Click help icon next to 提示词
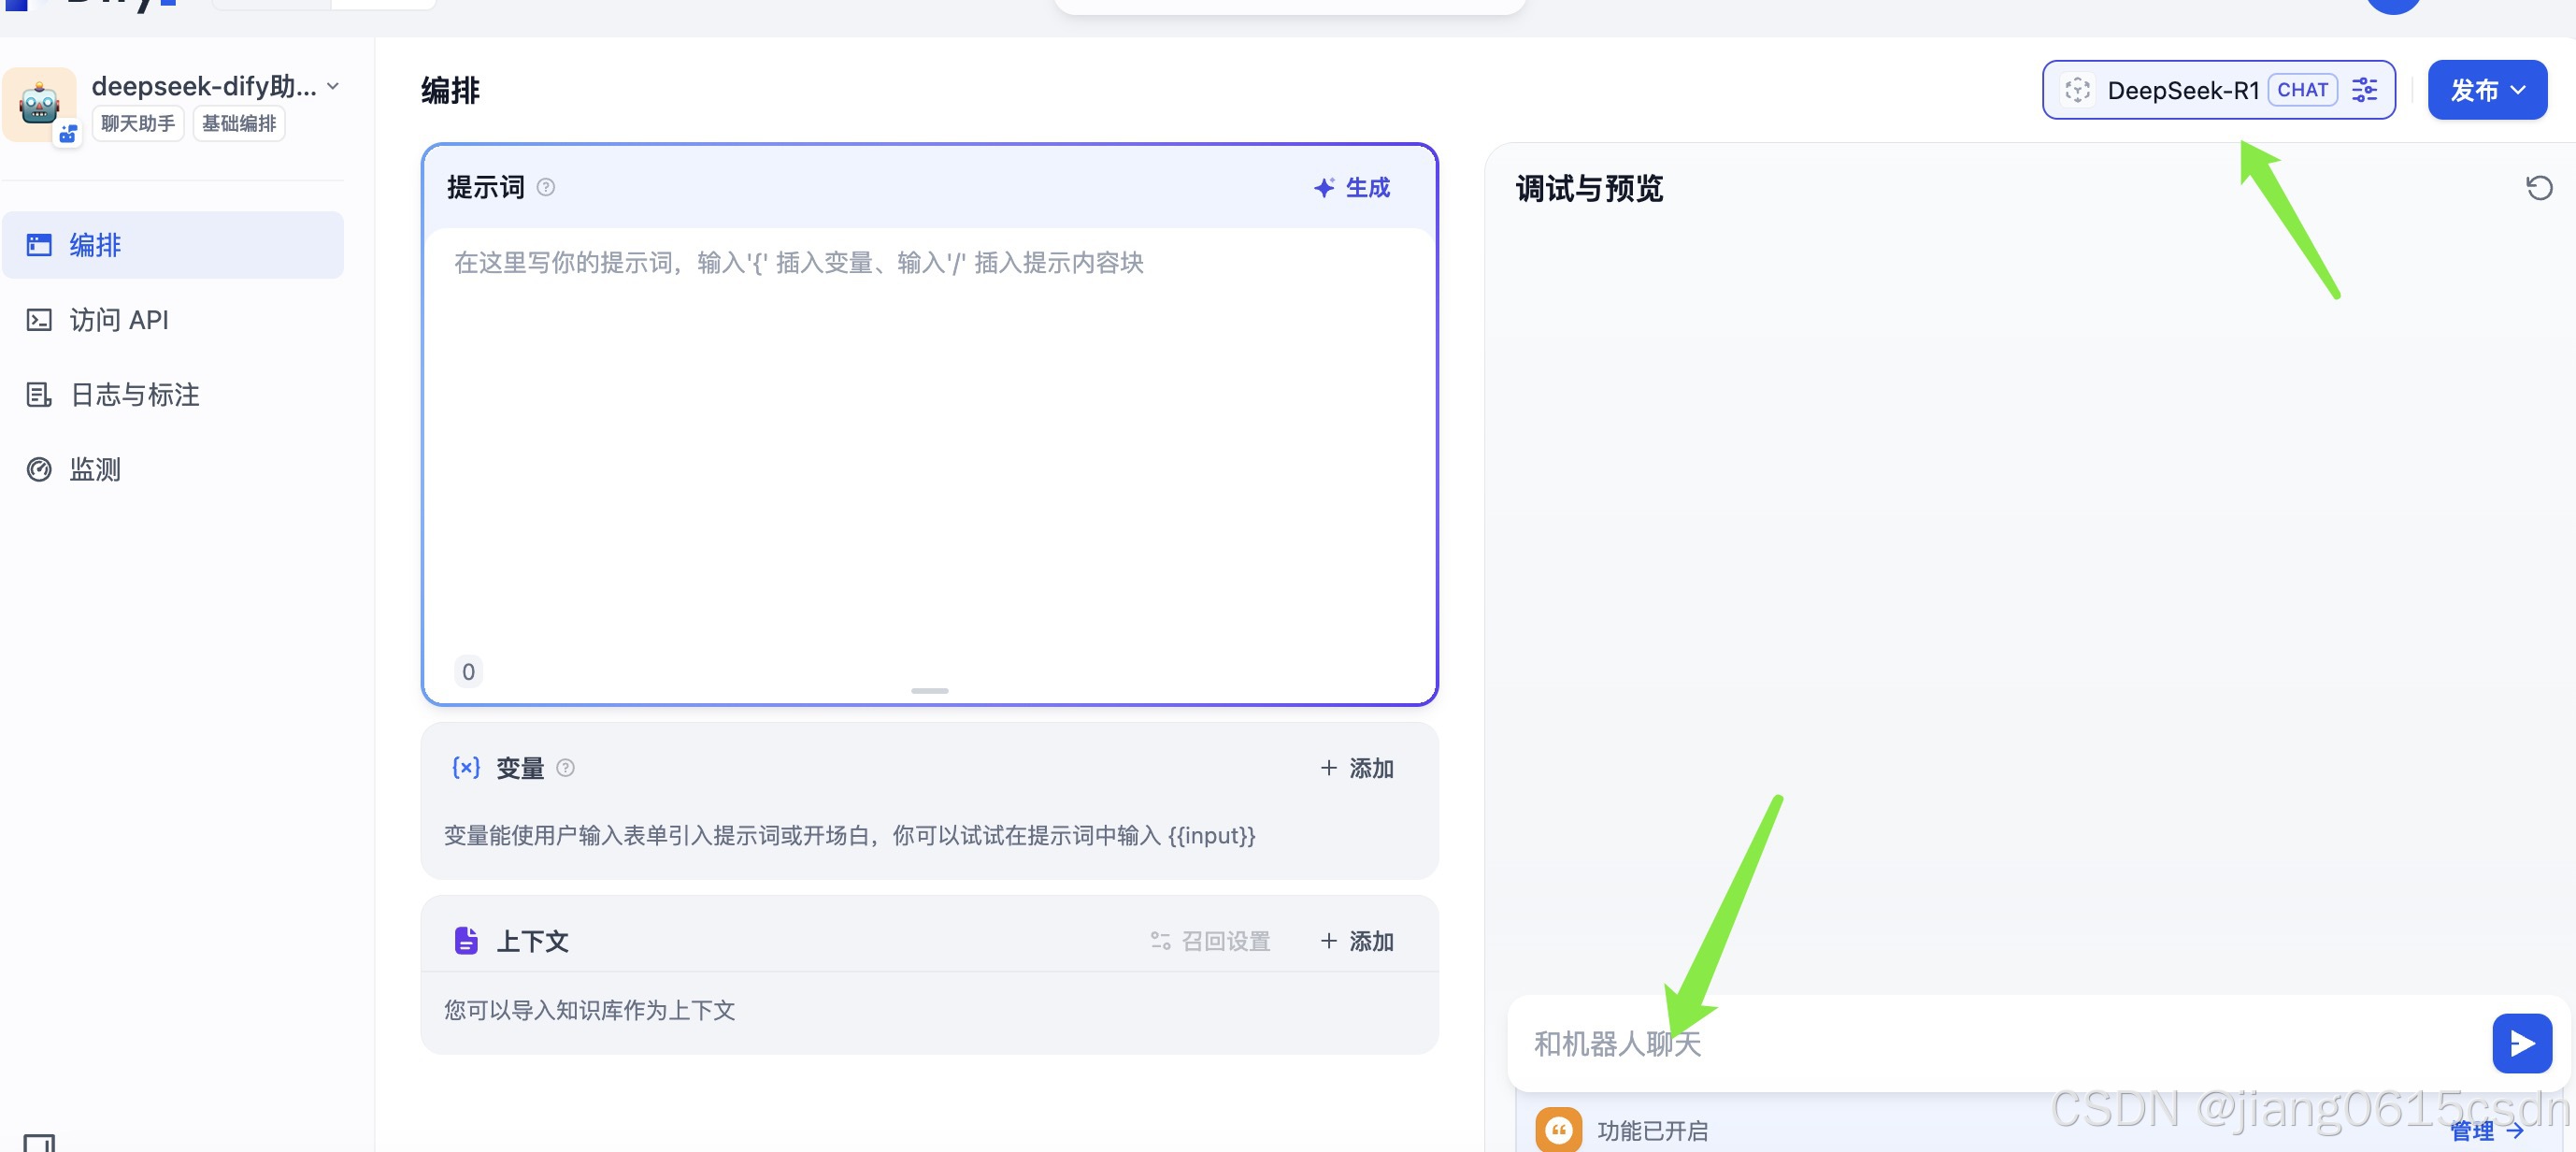This screenshot has height=1152, width=2576. click(546, 187)
